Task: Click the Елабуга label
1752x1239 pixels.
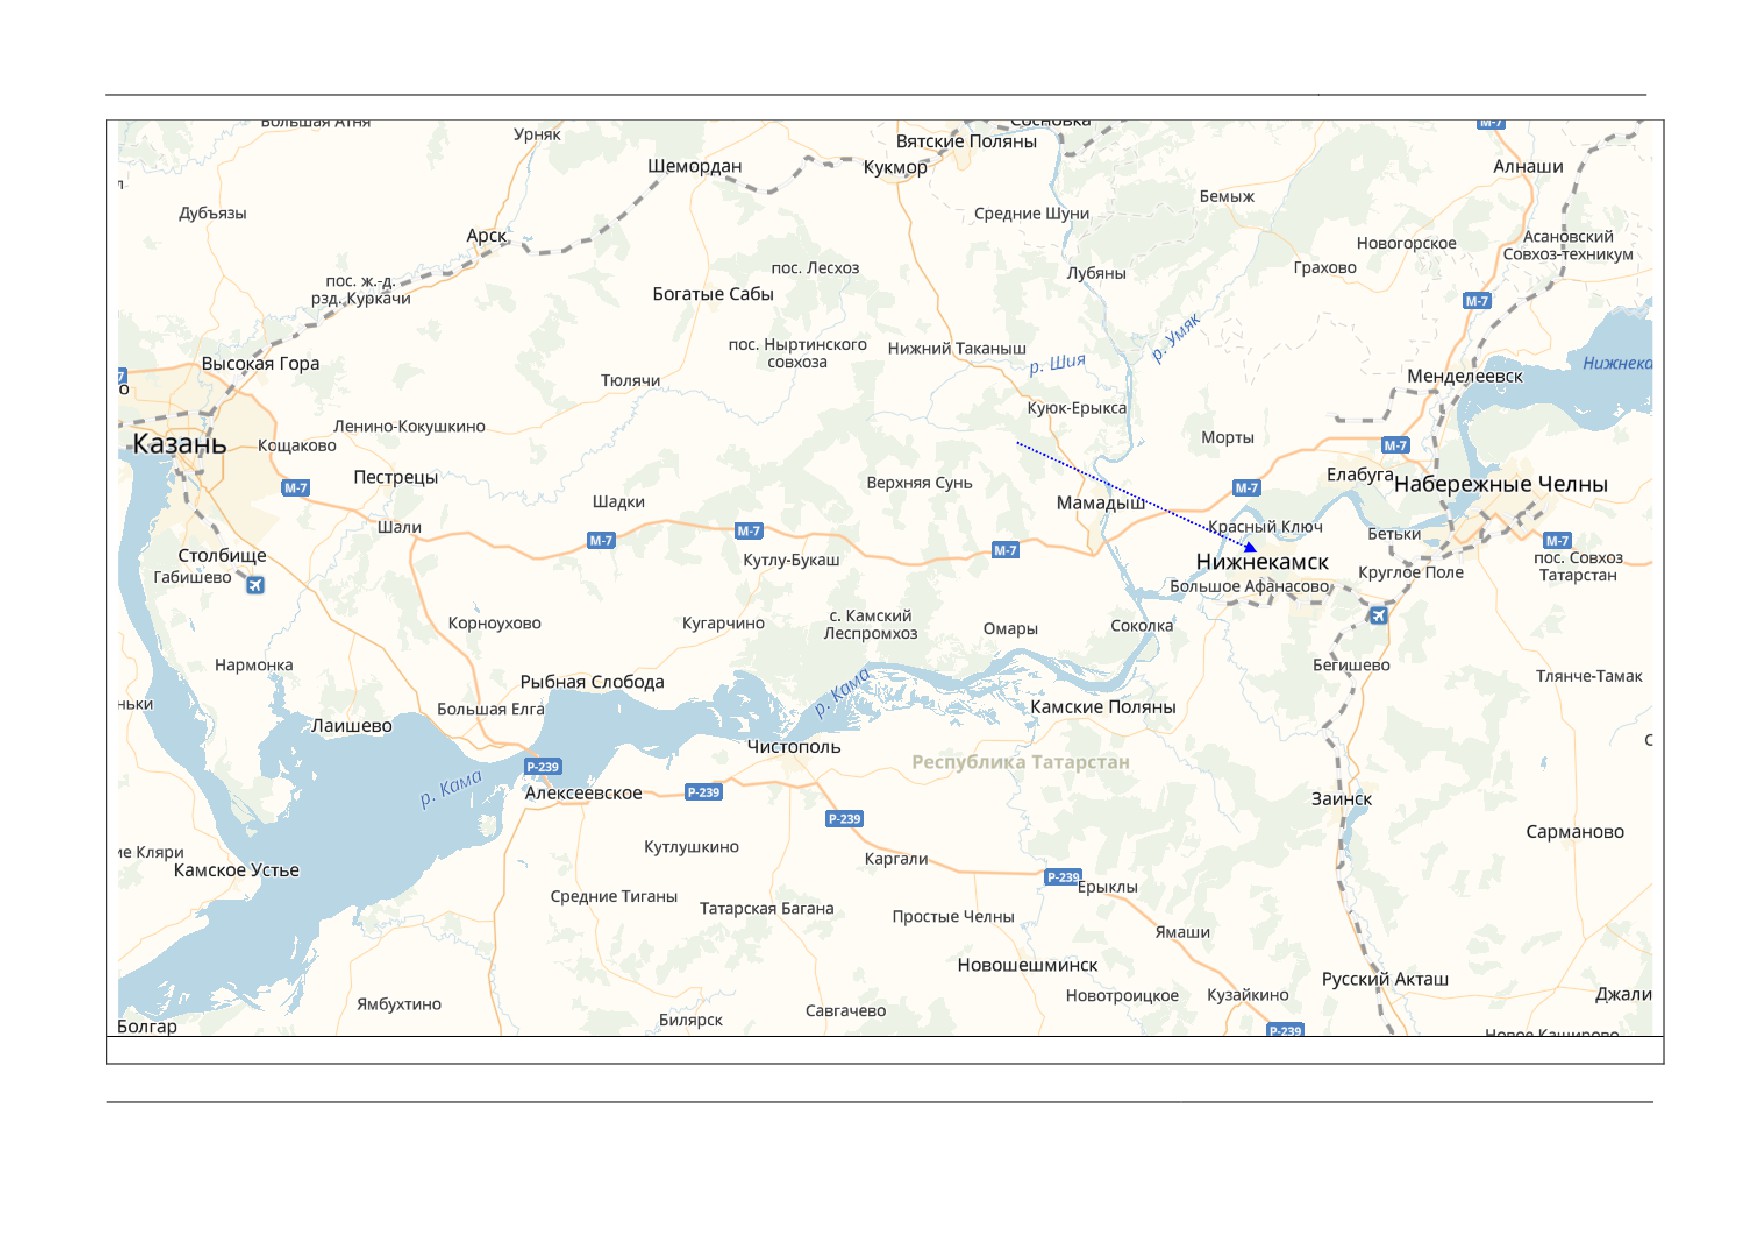Action: 1360,475
